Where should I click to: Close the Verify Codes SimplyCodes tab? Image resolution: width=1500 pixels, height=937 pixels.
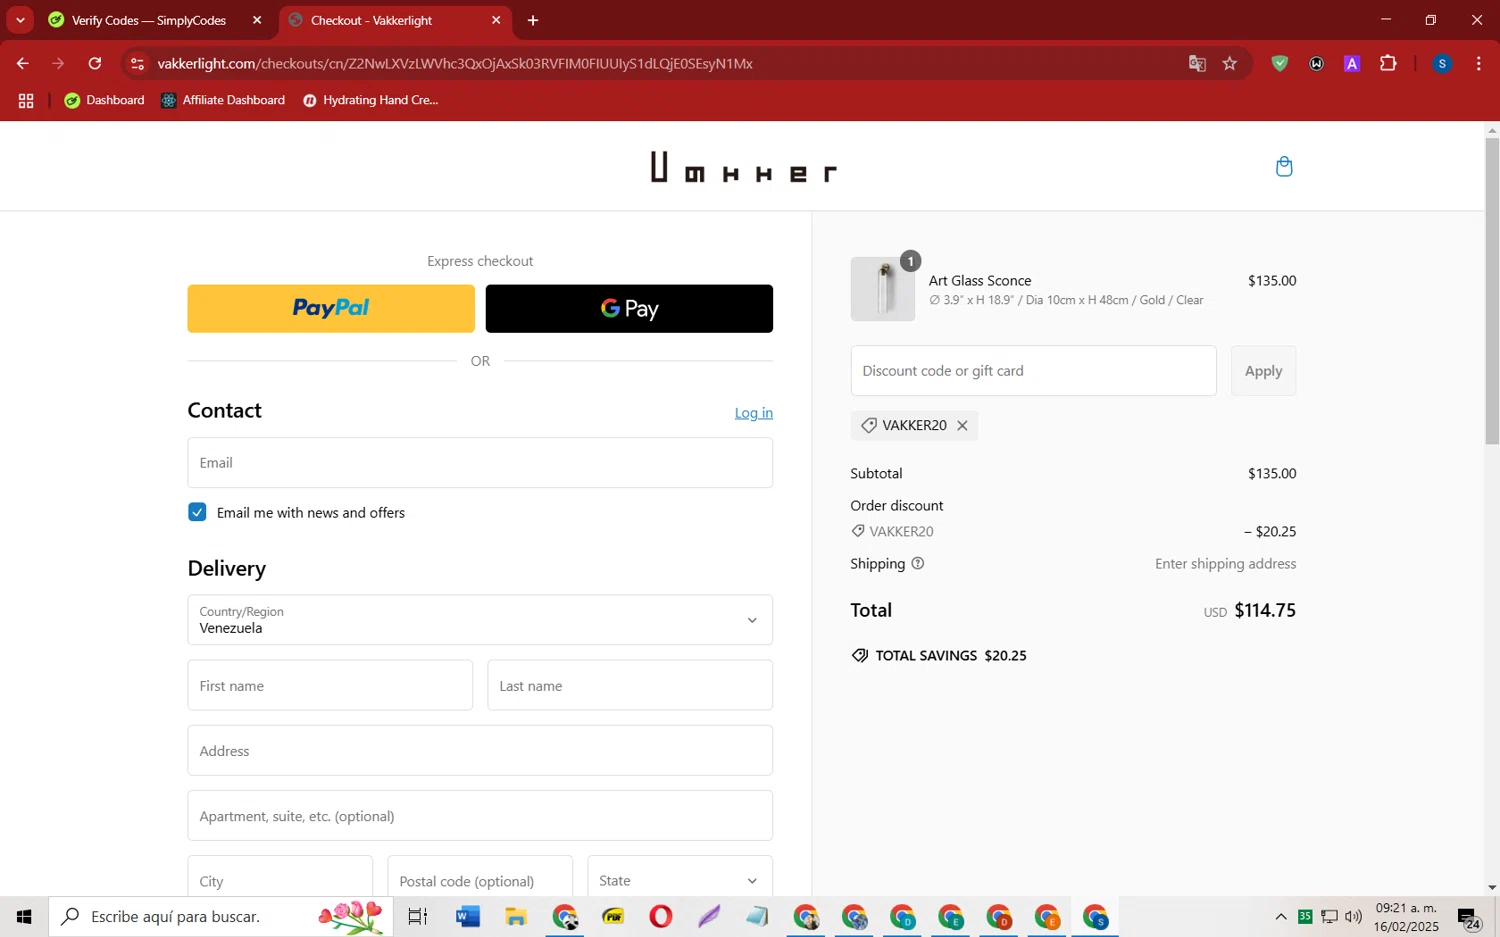[257, 20]
